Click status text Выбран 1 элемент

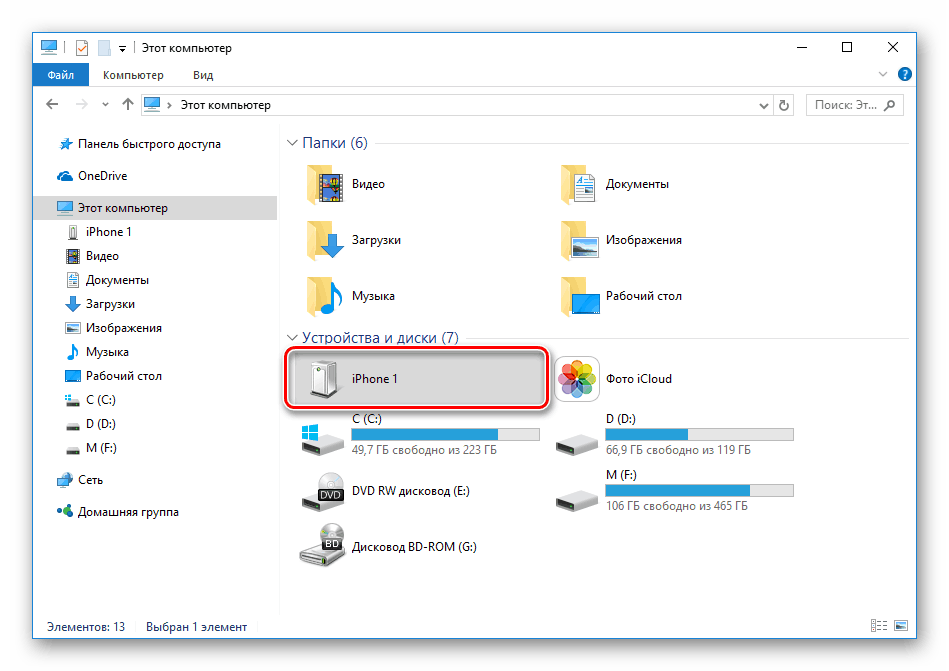[196, 627]
